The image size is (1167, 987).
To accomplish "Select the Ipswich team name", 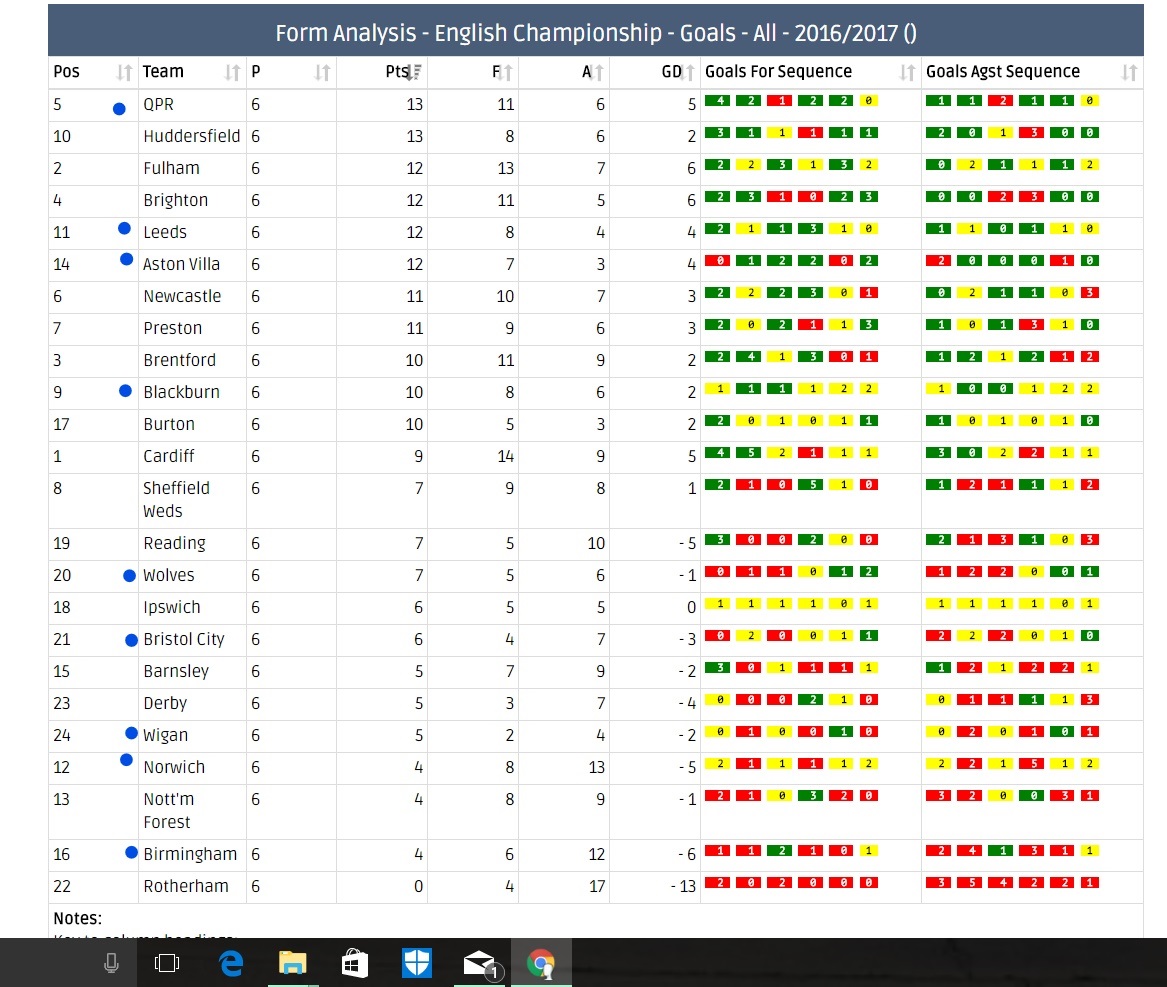I will pyautogui.click(x=172, y=607).
